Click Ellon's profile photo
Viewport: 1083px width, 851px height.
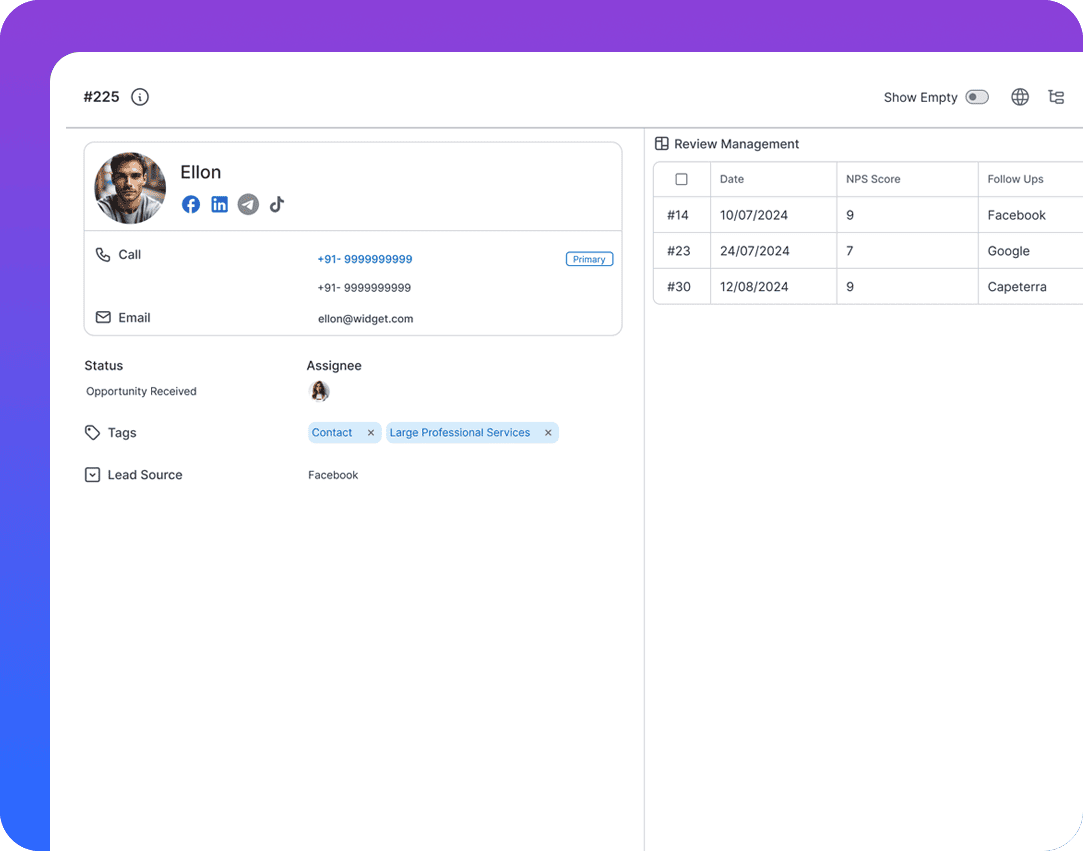(130, 188)
